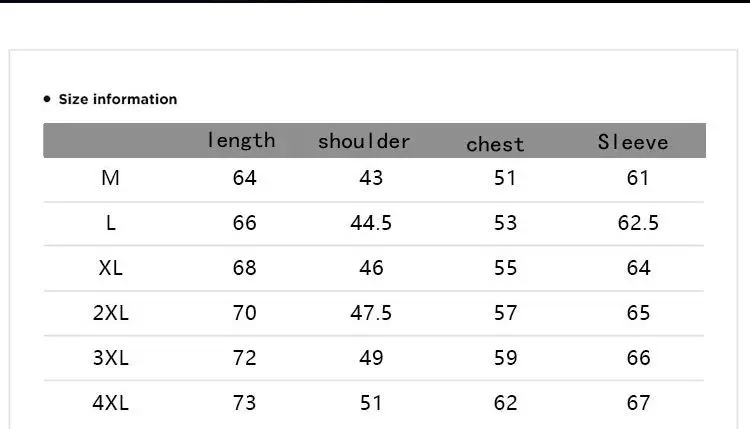Select the M size row label

coord(111,178)
